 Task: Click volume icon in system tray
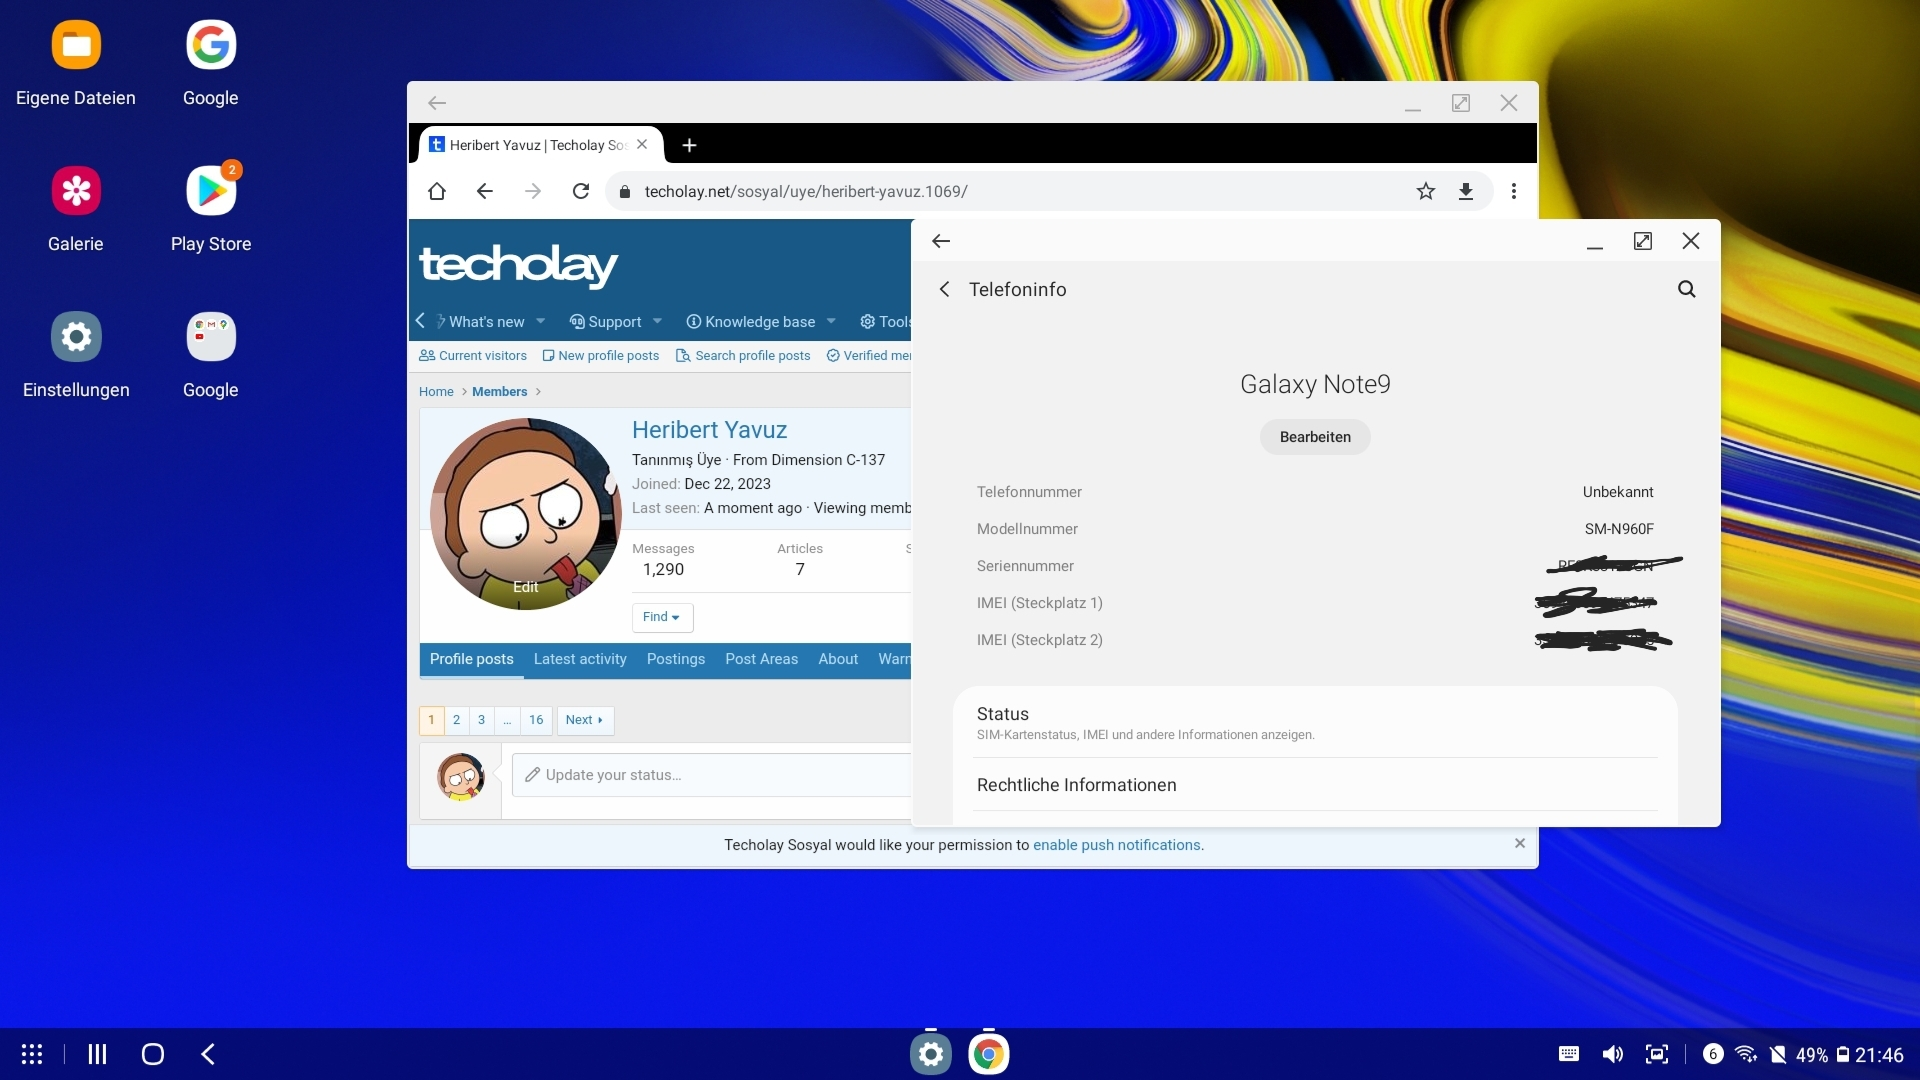pos(1613,1054)
